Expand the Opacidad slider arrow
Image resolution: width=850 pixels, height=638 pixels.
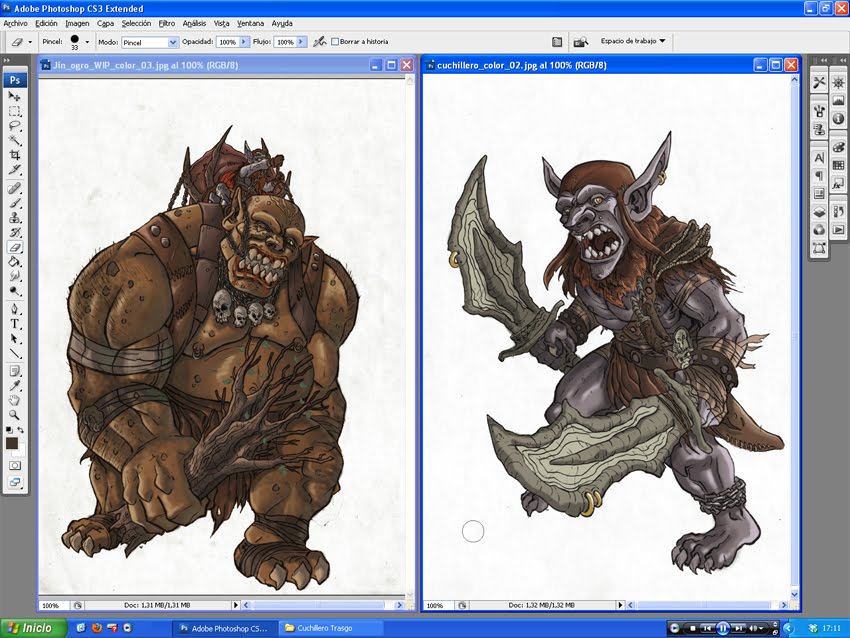click(x=244, y=42)
